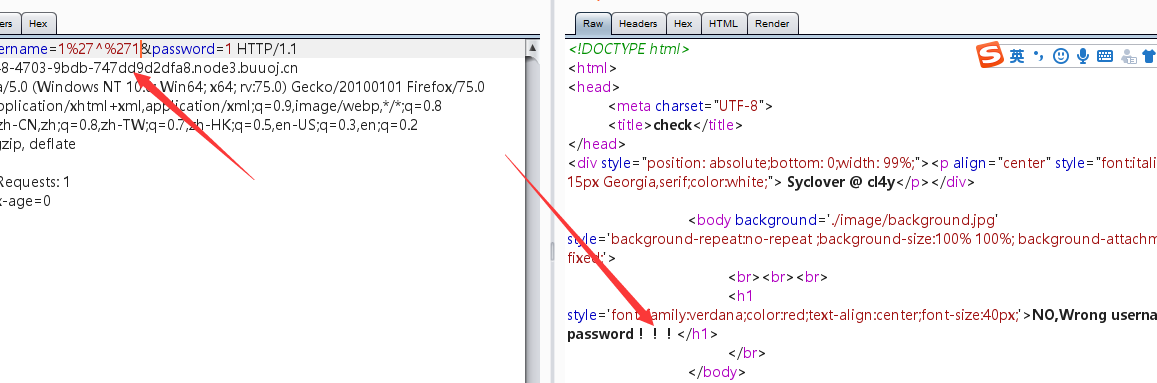Click the </br> tag line

click(748, 353)
